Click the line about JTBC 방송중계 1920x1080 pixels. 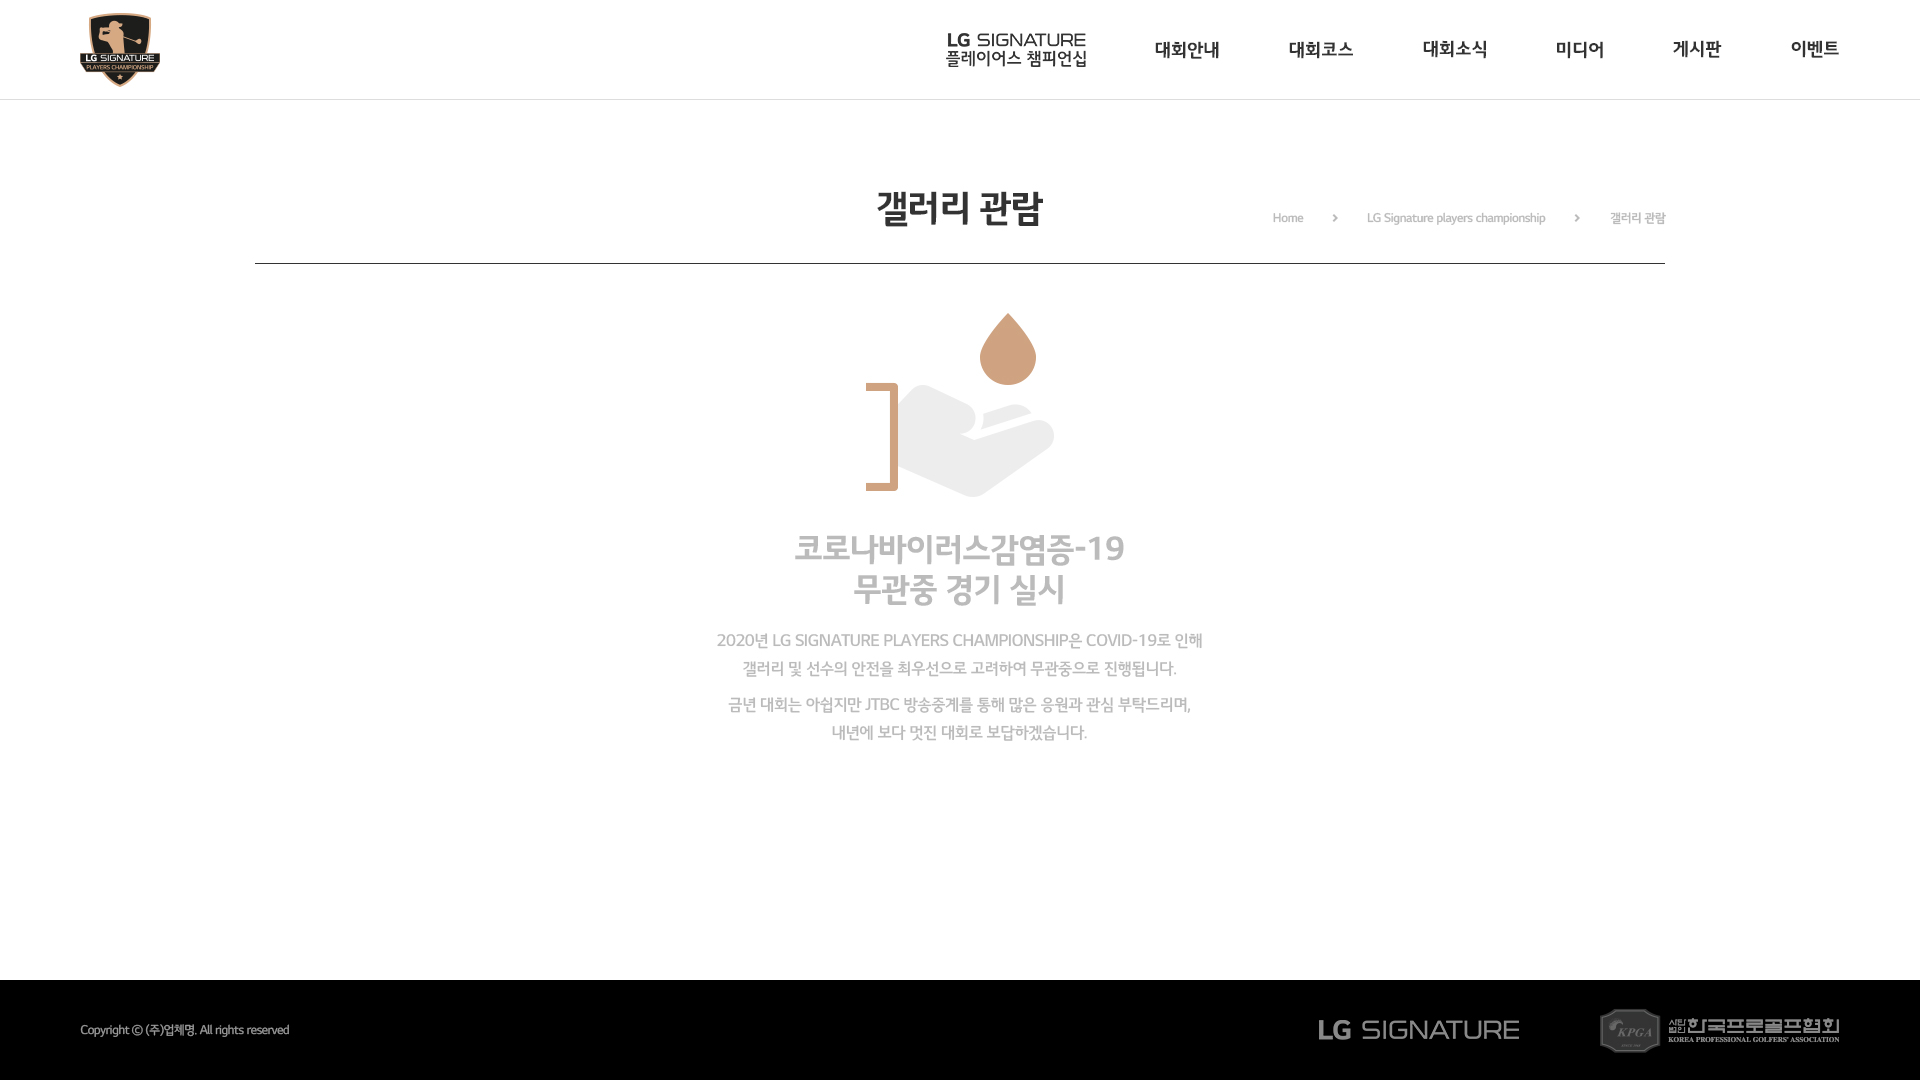pyautogui.click(x=960, y=705)
